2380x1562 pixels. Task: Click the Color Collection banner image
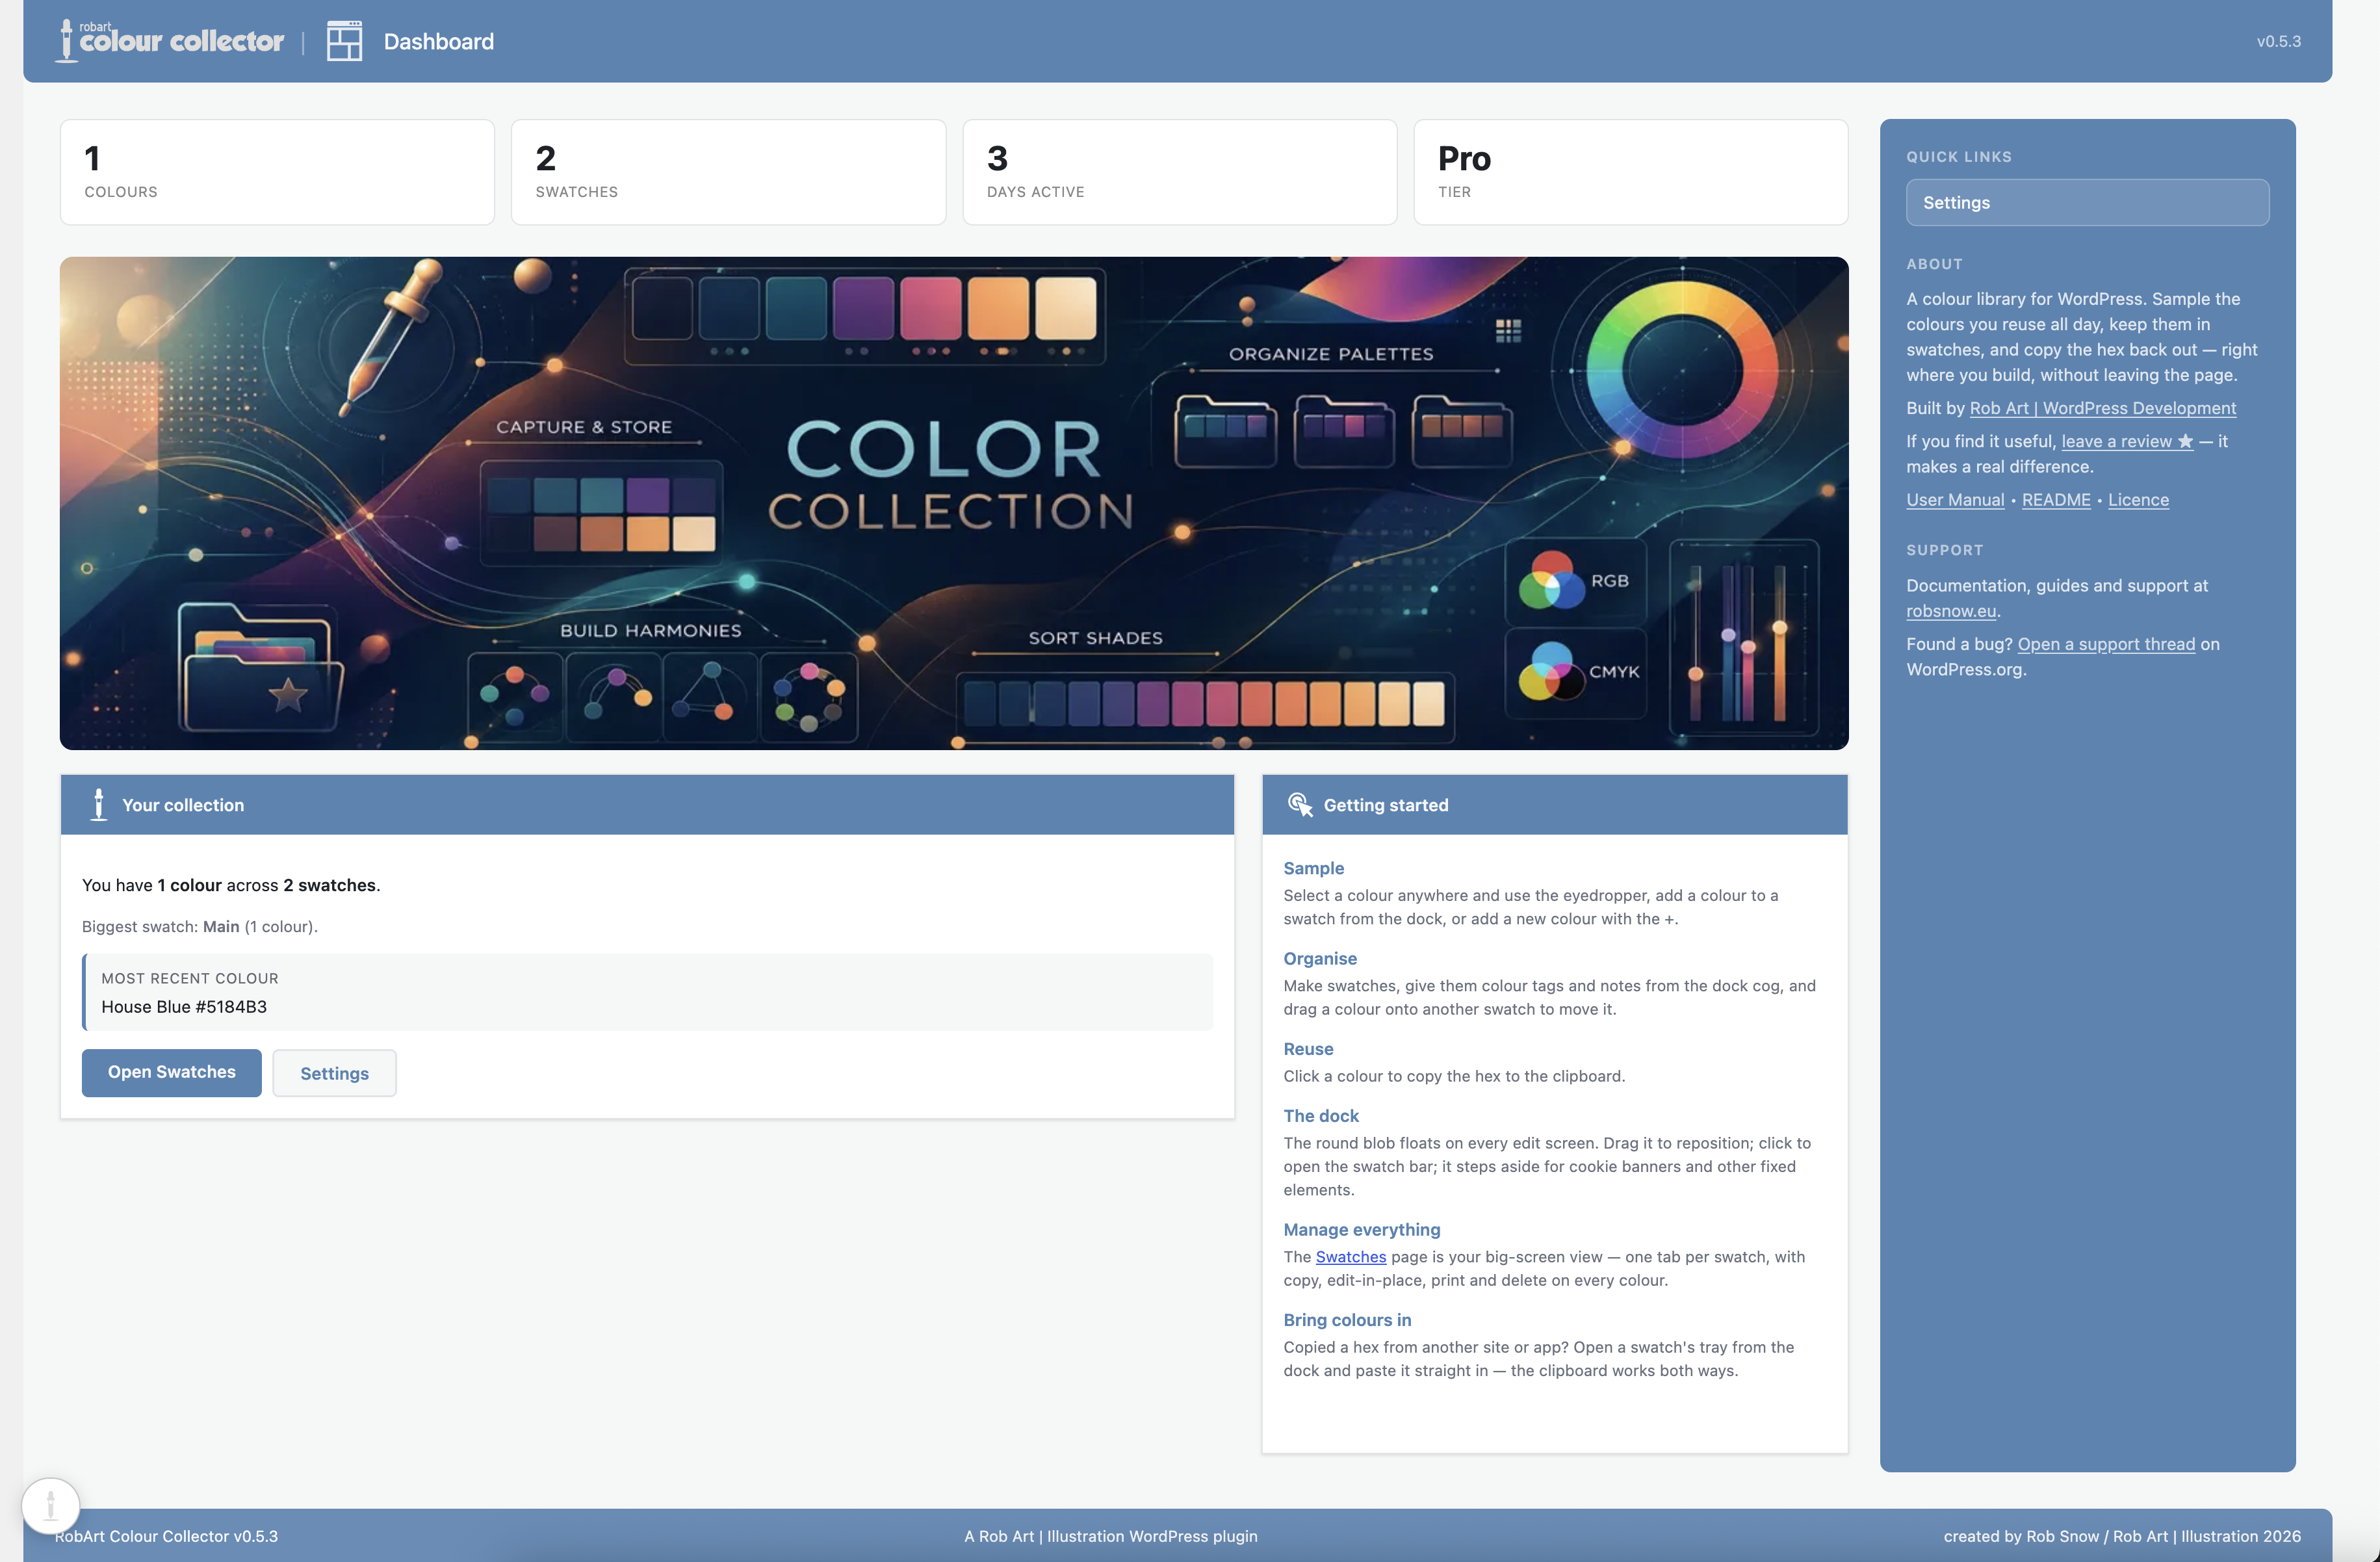coord(954,503)
